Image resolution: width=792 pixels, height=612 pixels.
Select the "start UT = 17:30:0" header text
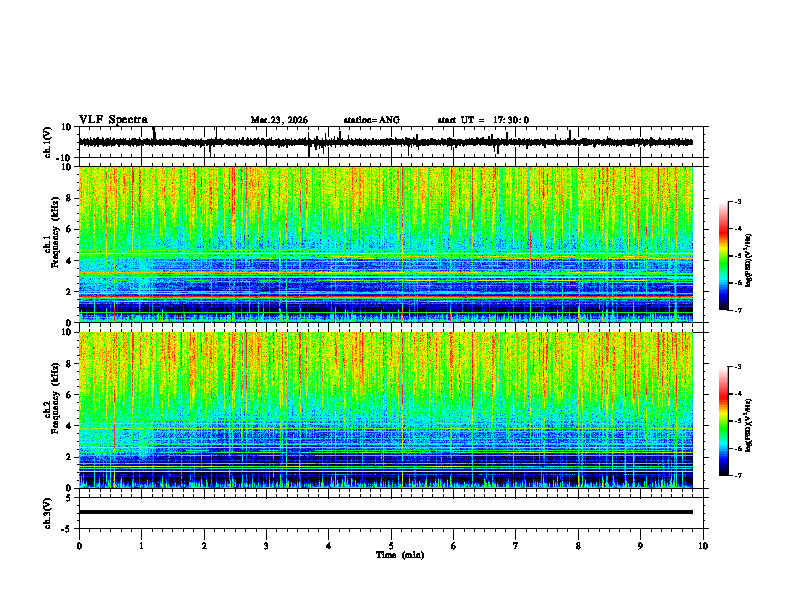click(x=483, y=120)
